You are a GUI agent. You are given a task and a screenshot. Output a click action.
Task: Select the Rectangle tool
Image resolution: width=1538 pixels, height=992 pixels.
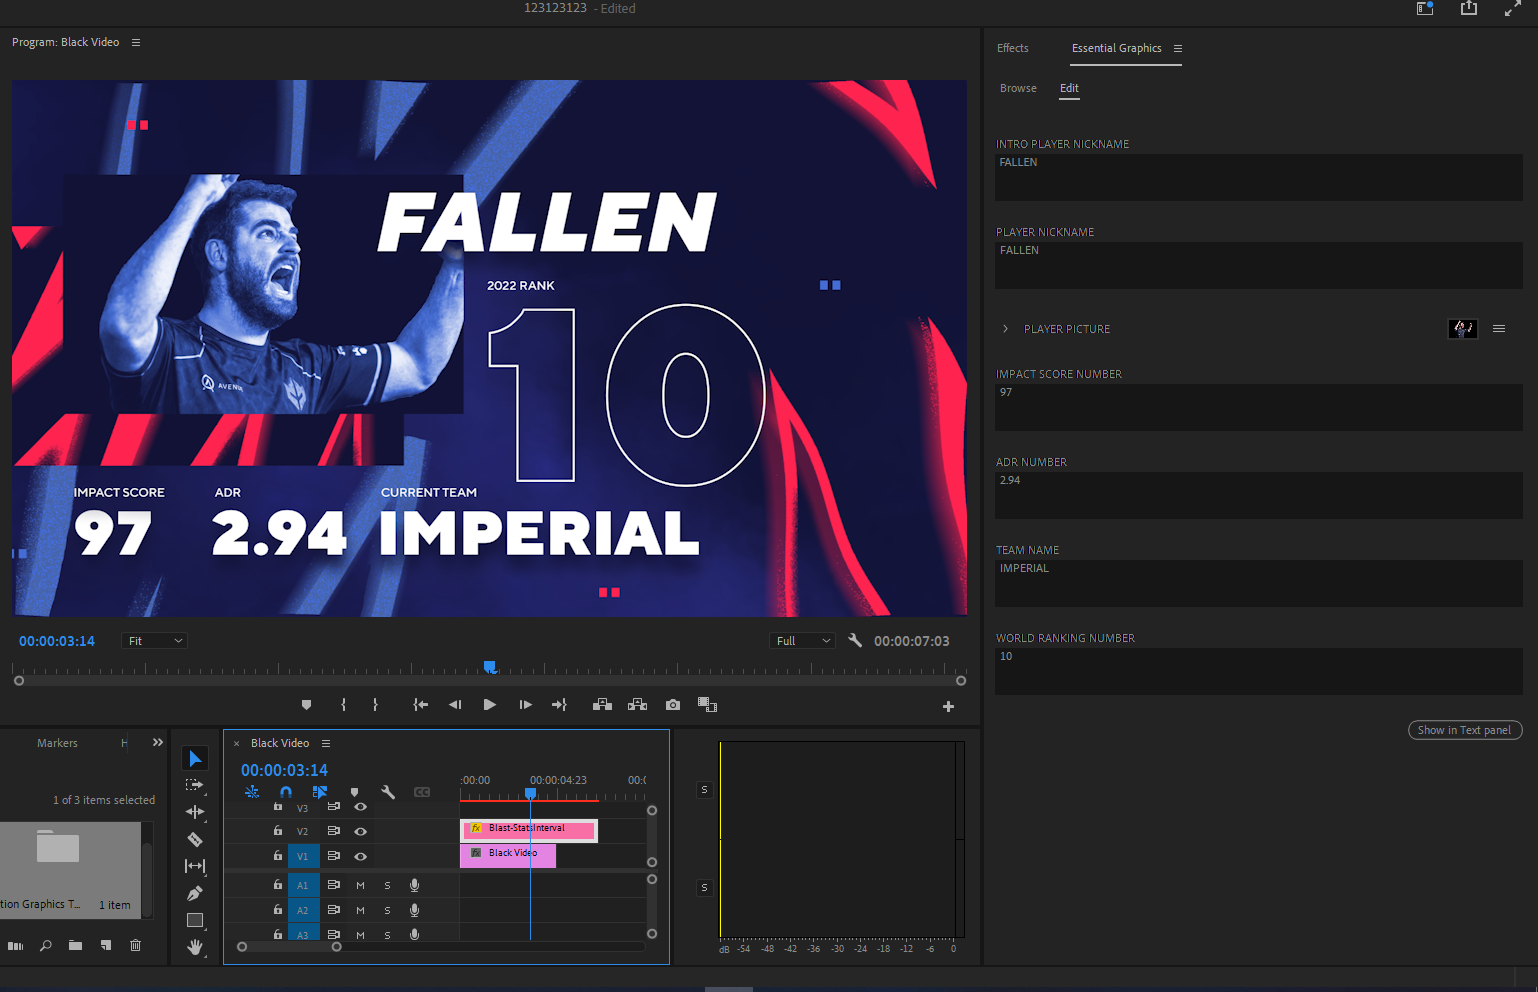pyautogui.click(x=195, y=920)
